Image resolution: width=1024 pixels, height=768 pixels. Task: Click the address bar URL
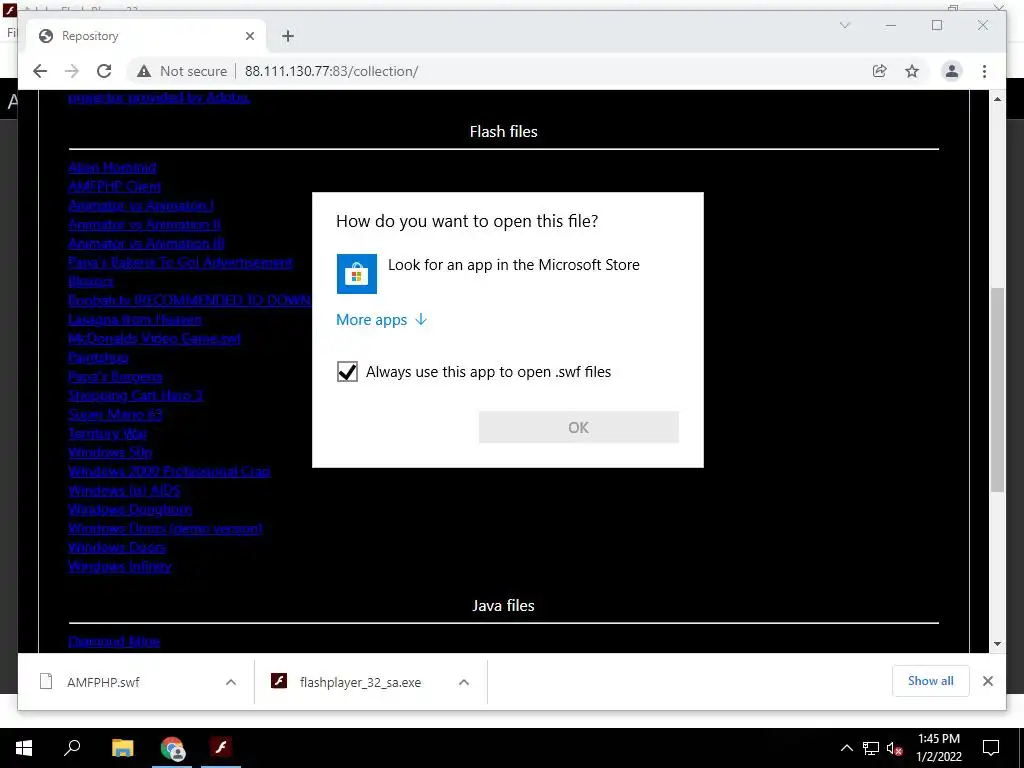pos(331,71)
